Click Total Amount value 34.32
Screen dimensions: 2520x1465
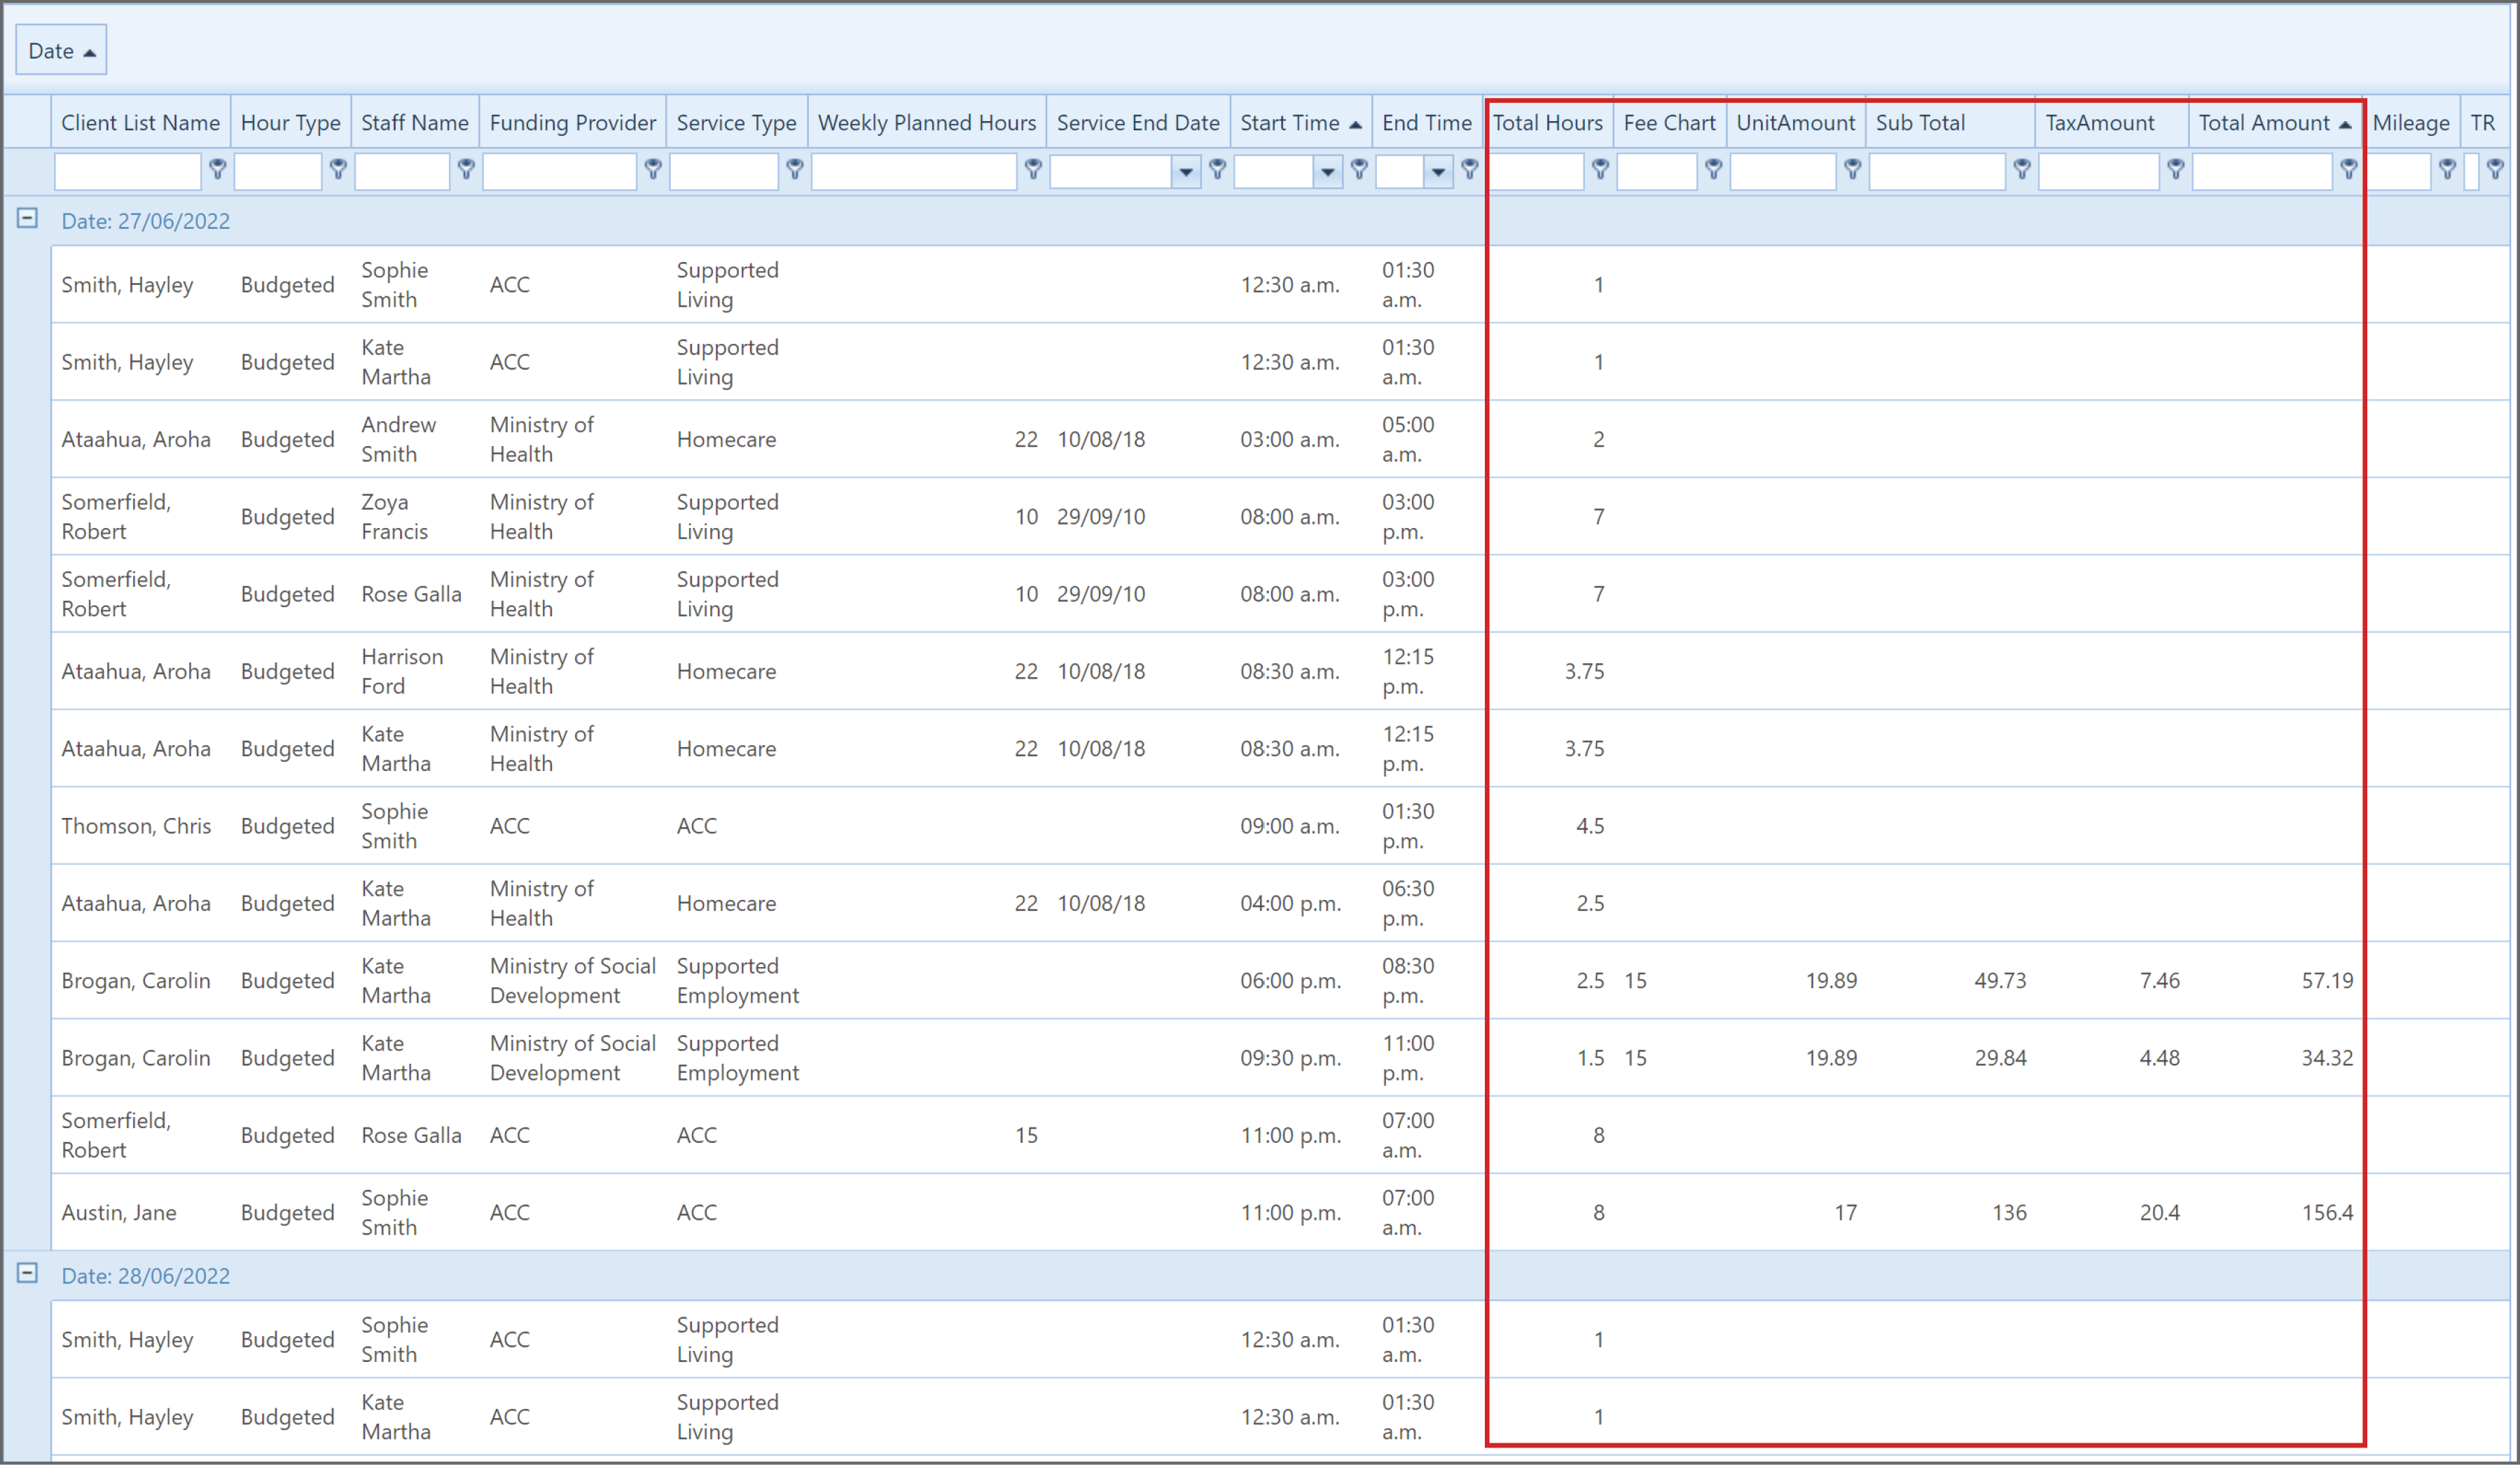(x=2327, y=1057)
